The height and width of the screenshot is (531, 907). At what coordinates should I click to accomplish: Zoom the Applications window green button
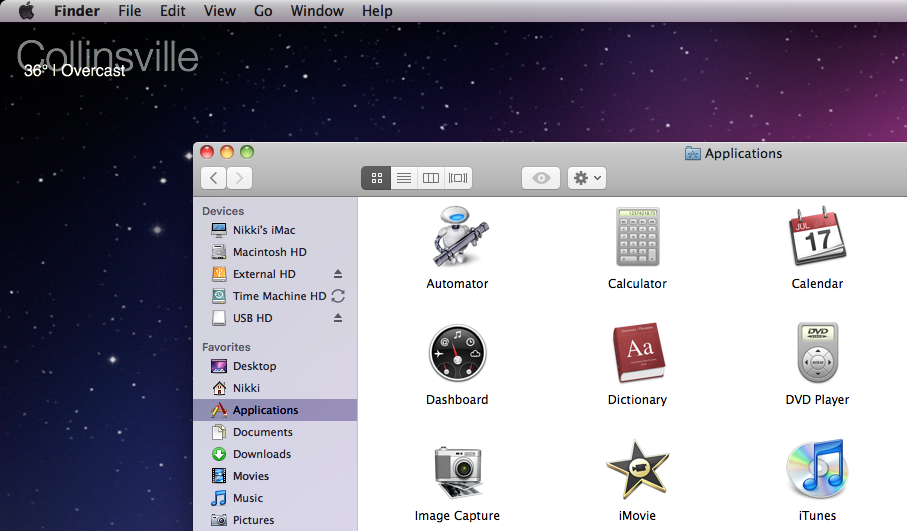pos(247,152)
